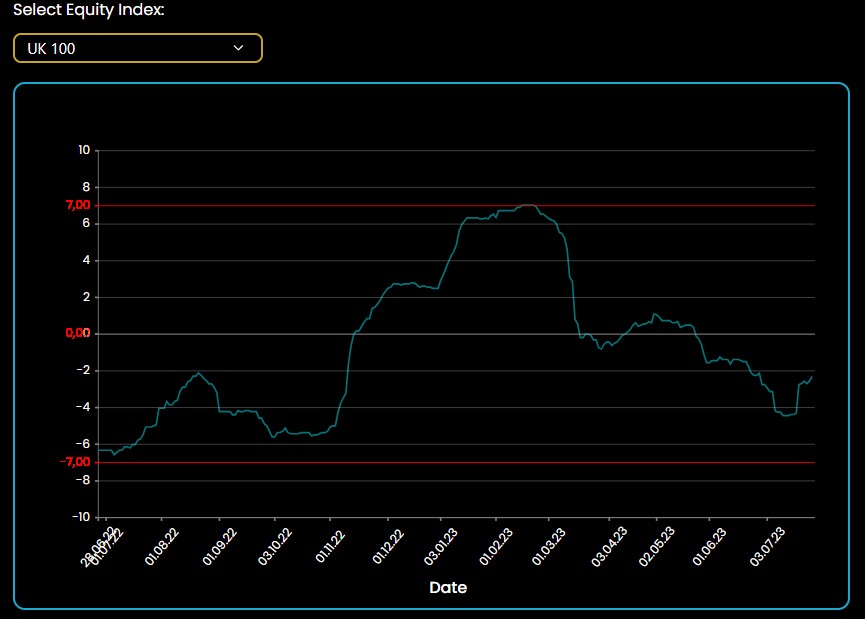865x619 pixels.
Task: Click the chart line's peak touching 7,00
Action: (527, 205)
